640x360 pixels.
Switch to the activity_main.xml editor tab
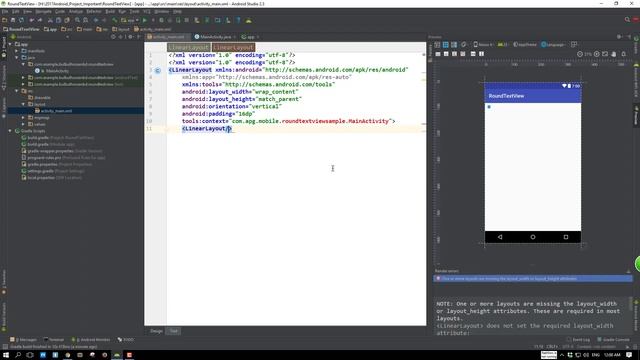click(168, 37)
